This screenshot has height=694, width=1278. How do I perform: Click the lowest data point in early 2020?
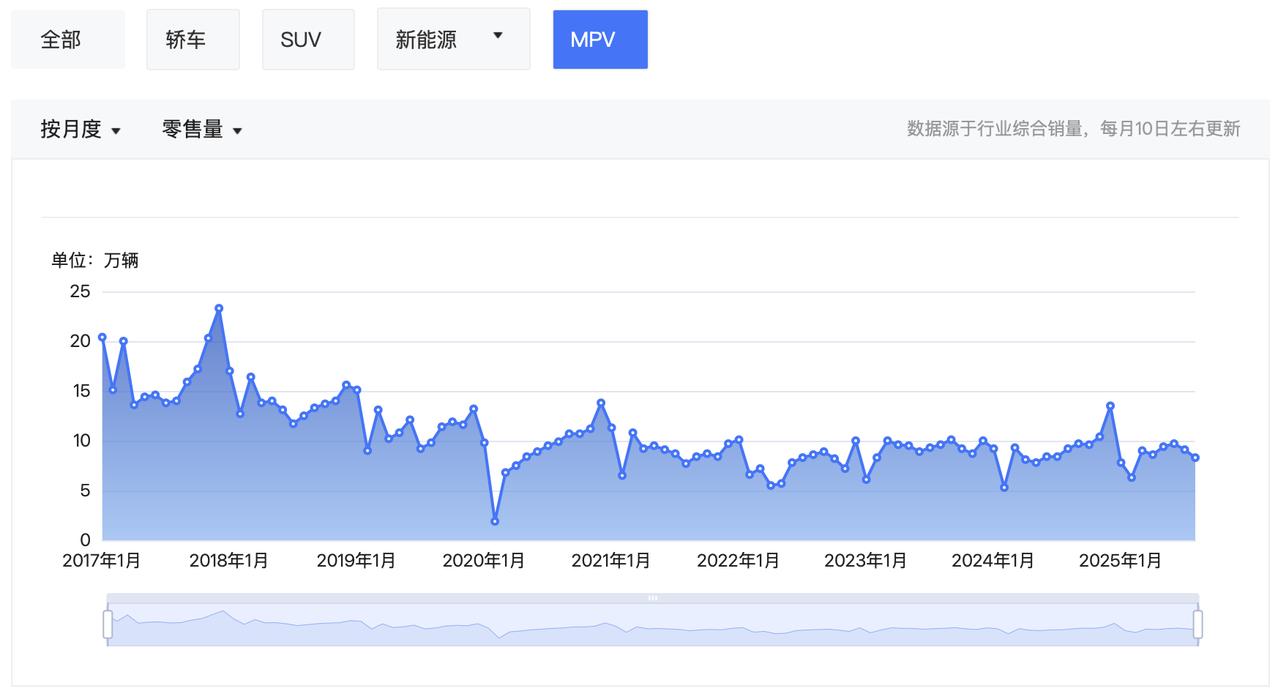(x=495, y=521)
